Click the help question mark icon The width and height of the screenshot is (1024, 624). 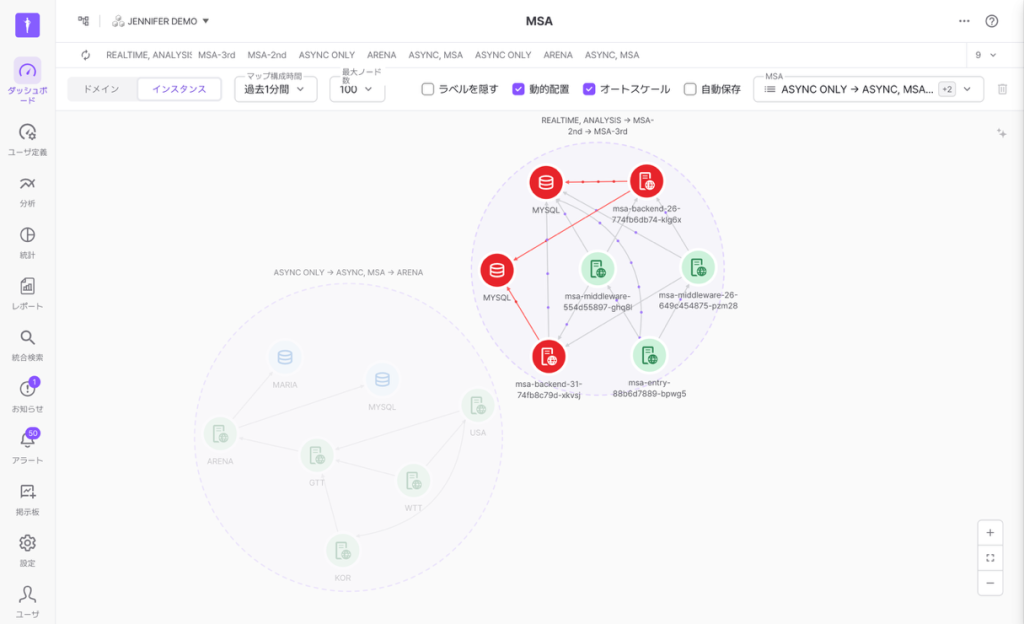(992, 20)
